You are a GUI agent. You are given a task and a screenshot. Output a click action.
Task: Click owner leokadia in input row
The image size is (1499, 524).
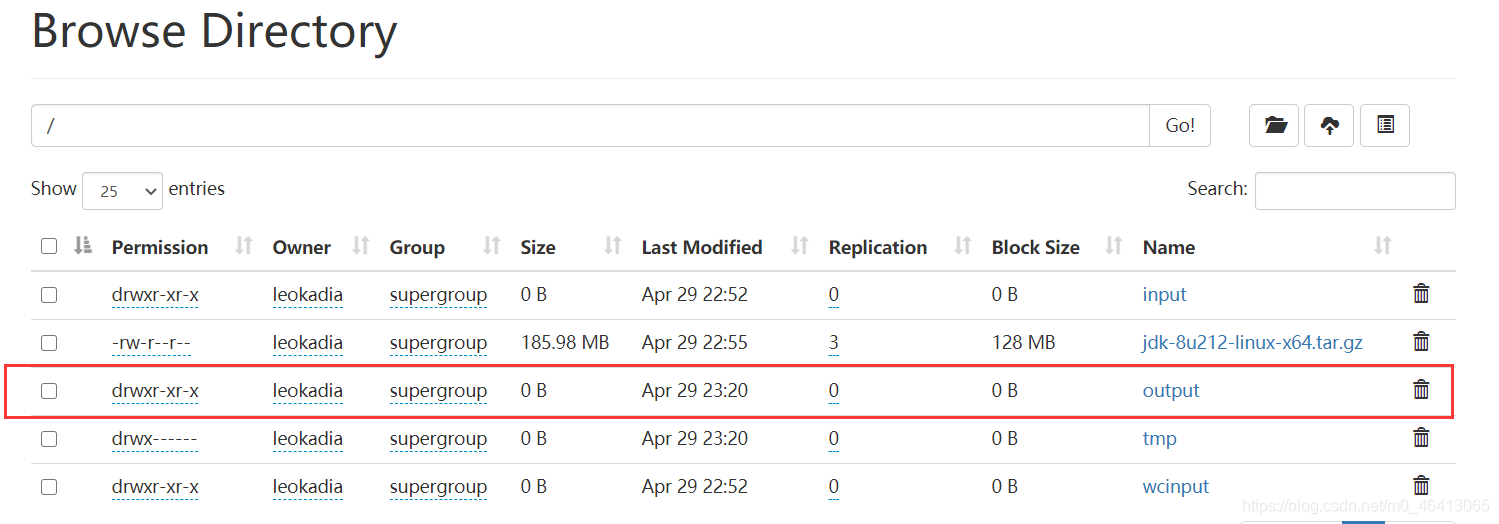click(308, 294)
